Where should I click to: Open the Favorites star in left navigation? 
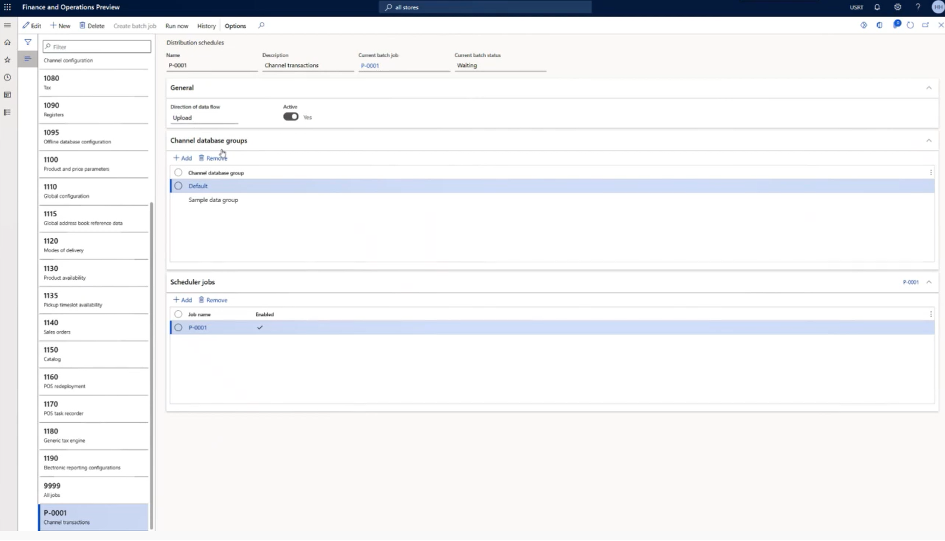coord(8,60)
